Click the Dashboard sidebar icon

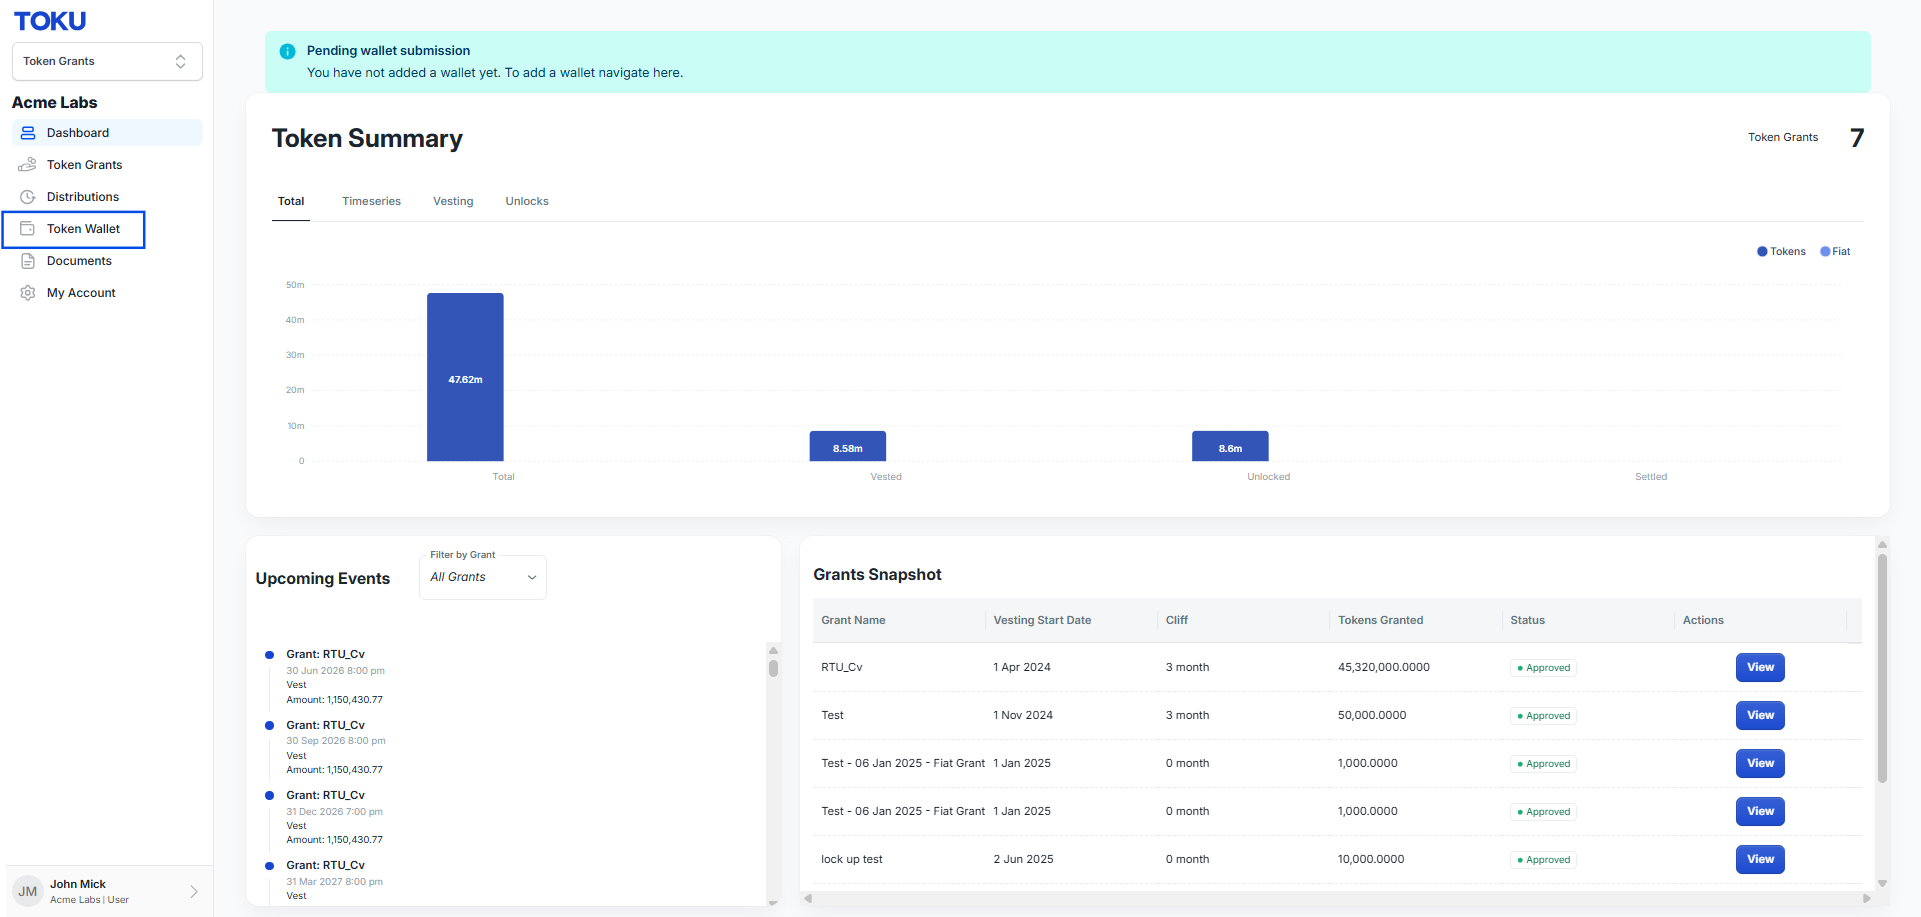coord(28,133)
